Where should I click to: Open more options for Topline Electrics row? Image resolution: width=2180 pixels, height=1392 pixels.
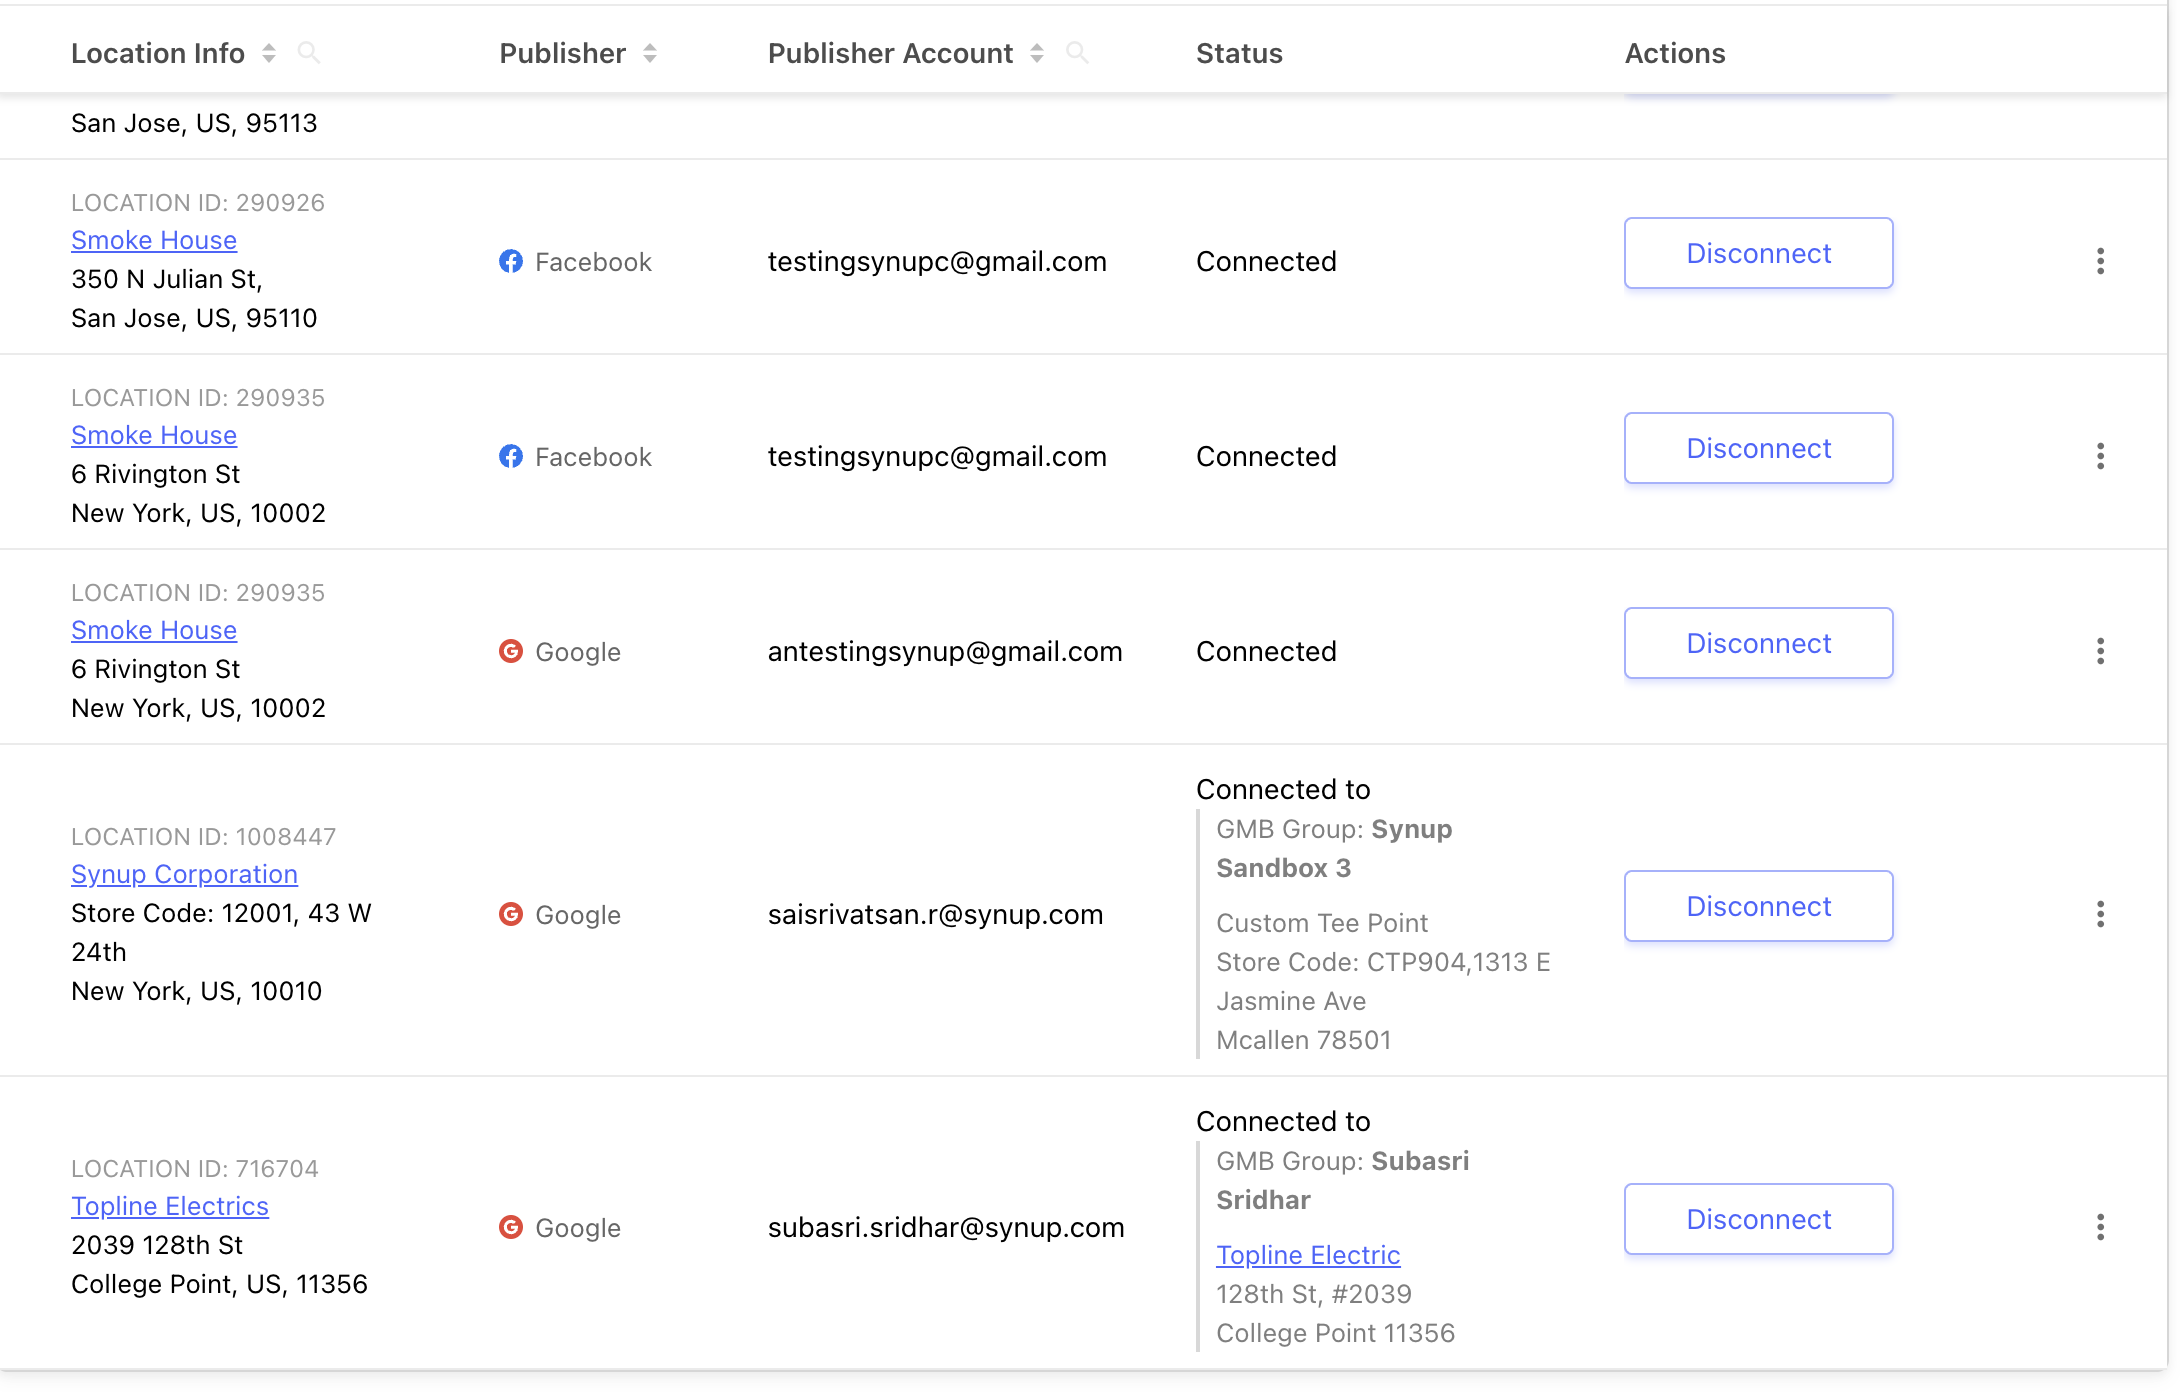pos(2100,1227)
